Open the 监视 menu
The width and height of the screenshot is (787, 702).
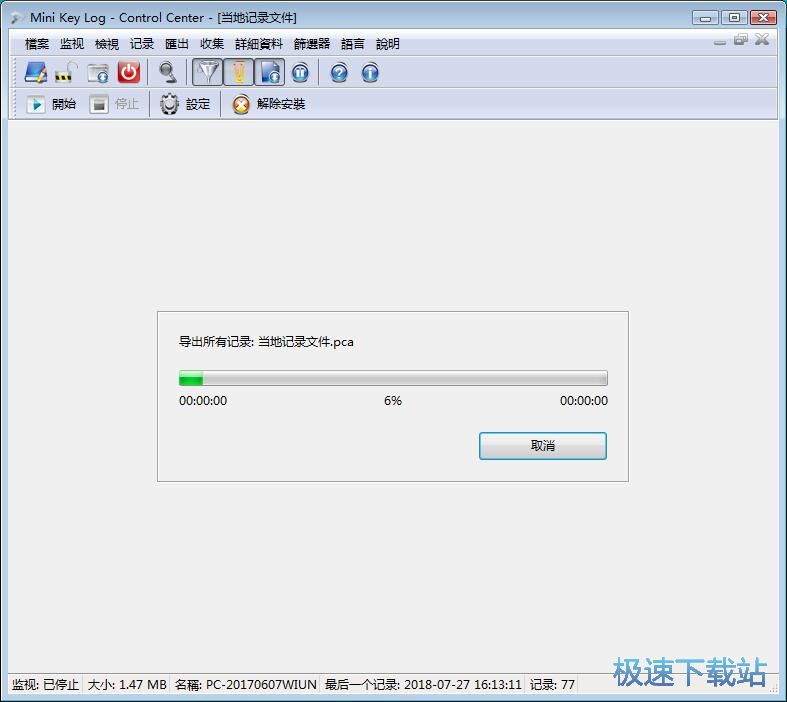(x=72, y=44)
